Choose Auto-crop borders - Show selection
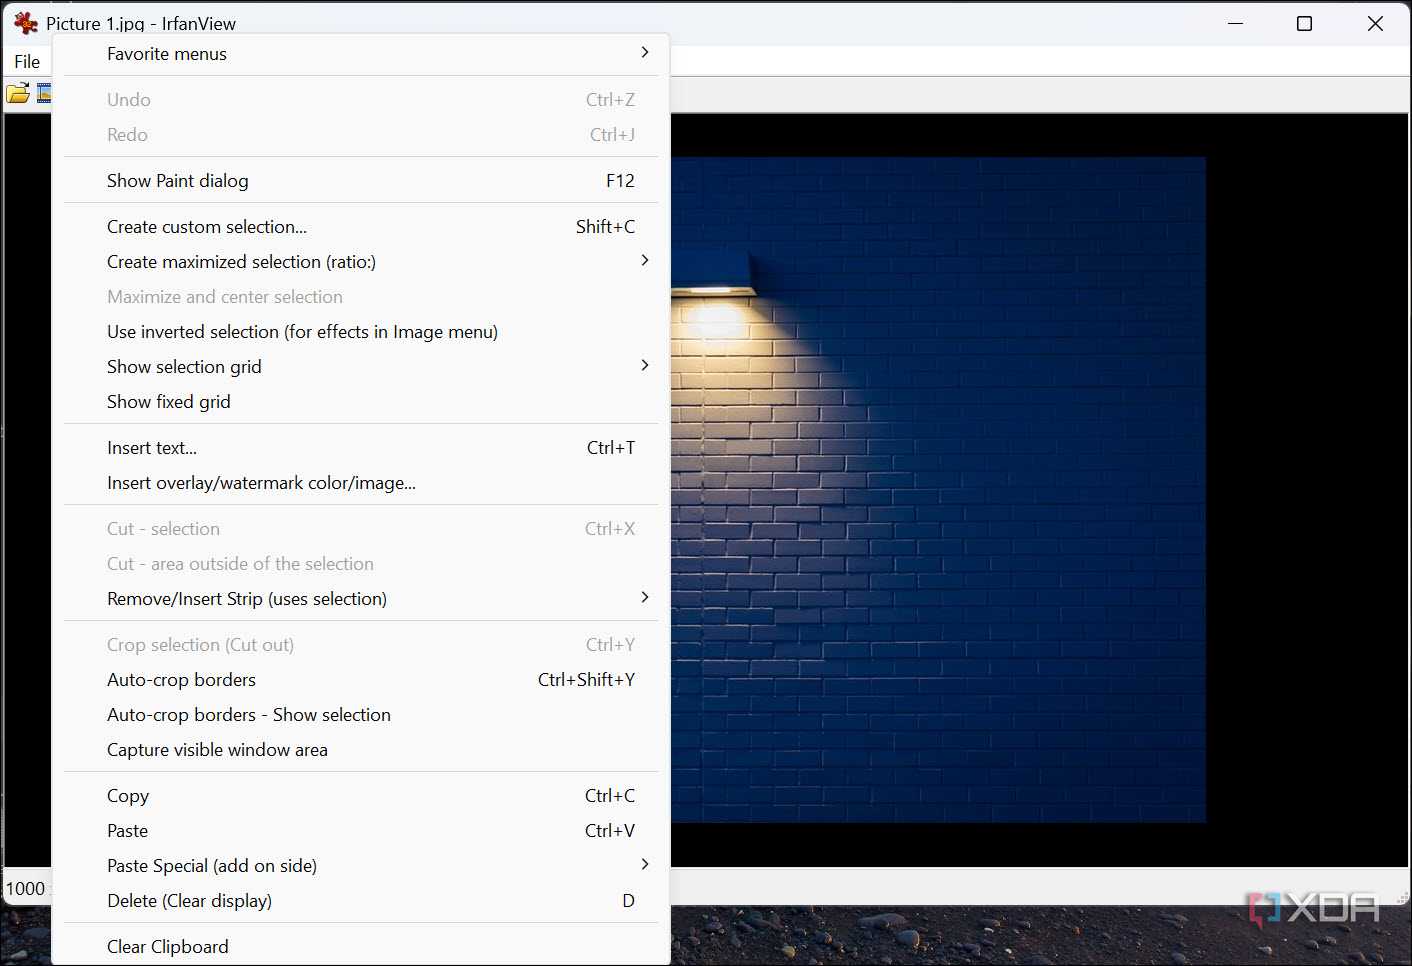 click(x=361, y=715)
